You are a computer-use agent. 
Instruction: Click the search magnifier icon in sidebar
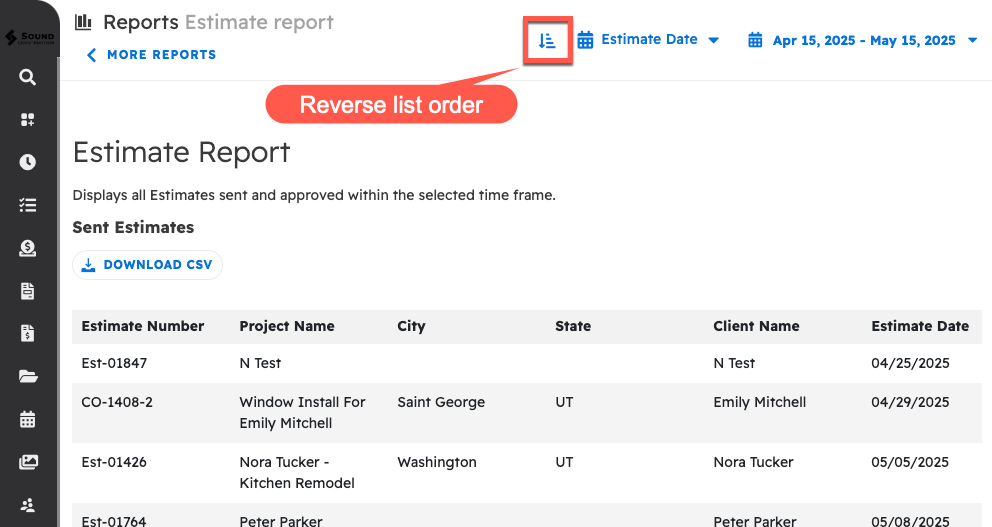tap(28, 77)
